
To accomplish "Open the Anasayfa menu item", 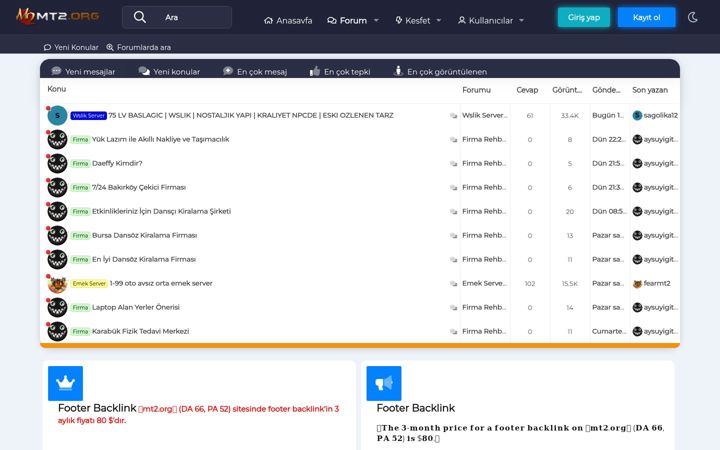I will coord(288,21).
